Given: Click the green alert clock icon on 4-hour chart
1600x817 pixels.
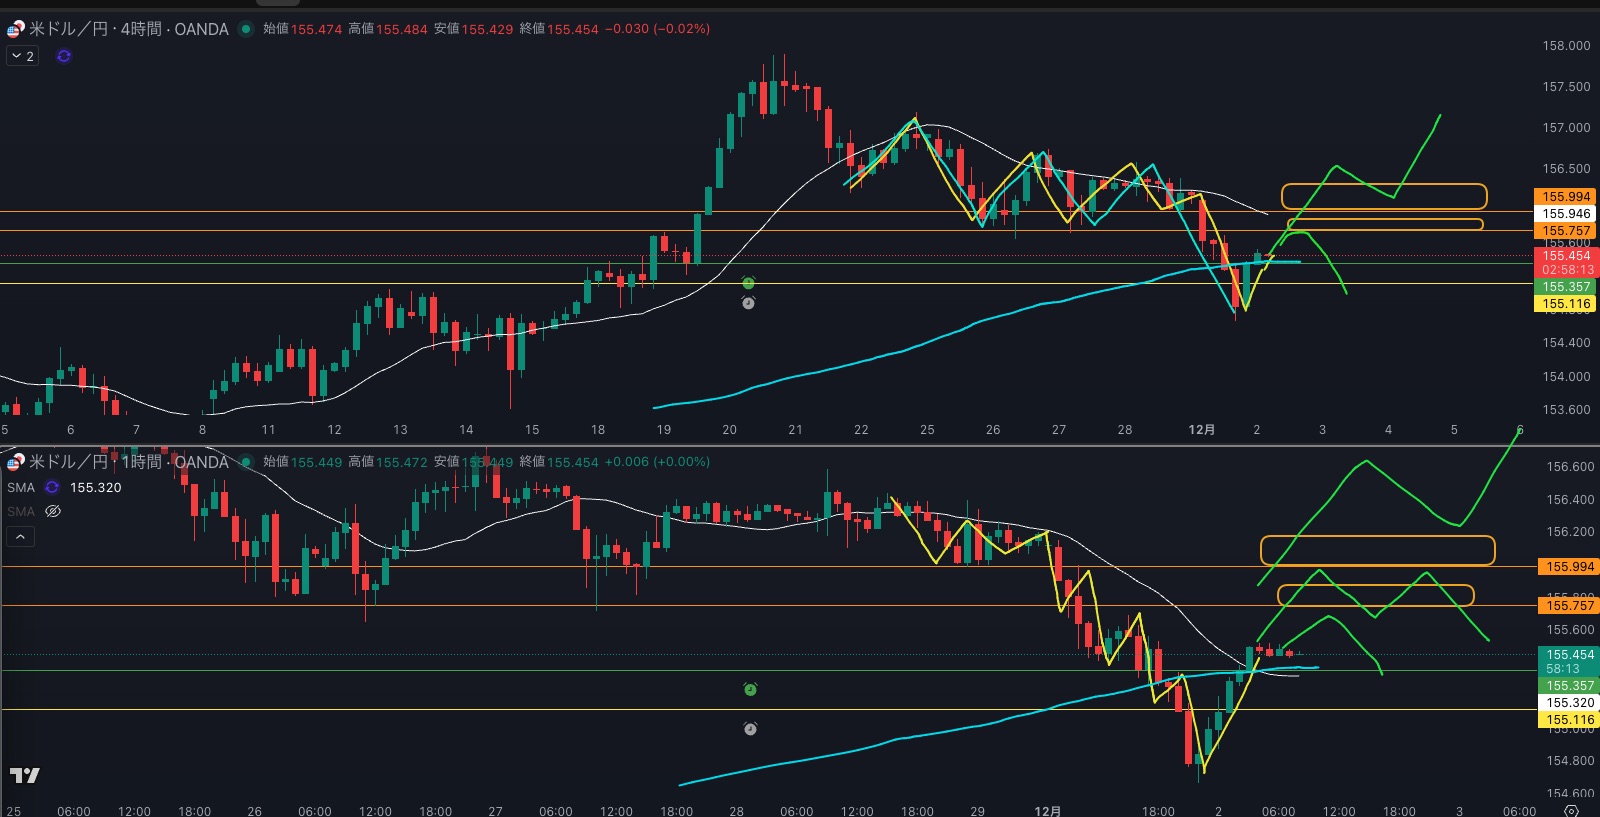Looking at the screenshot, I should 748,283.
